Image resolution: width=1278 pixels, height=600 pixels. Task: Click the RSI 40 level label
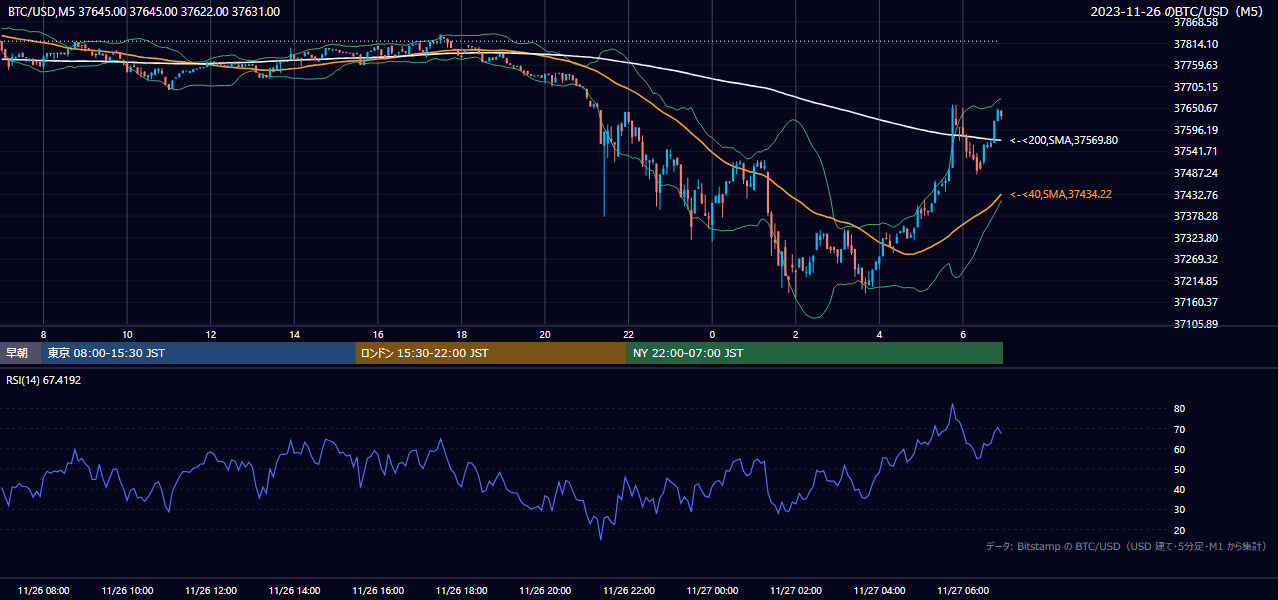(1180, 489)
